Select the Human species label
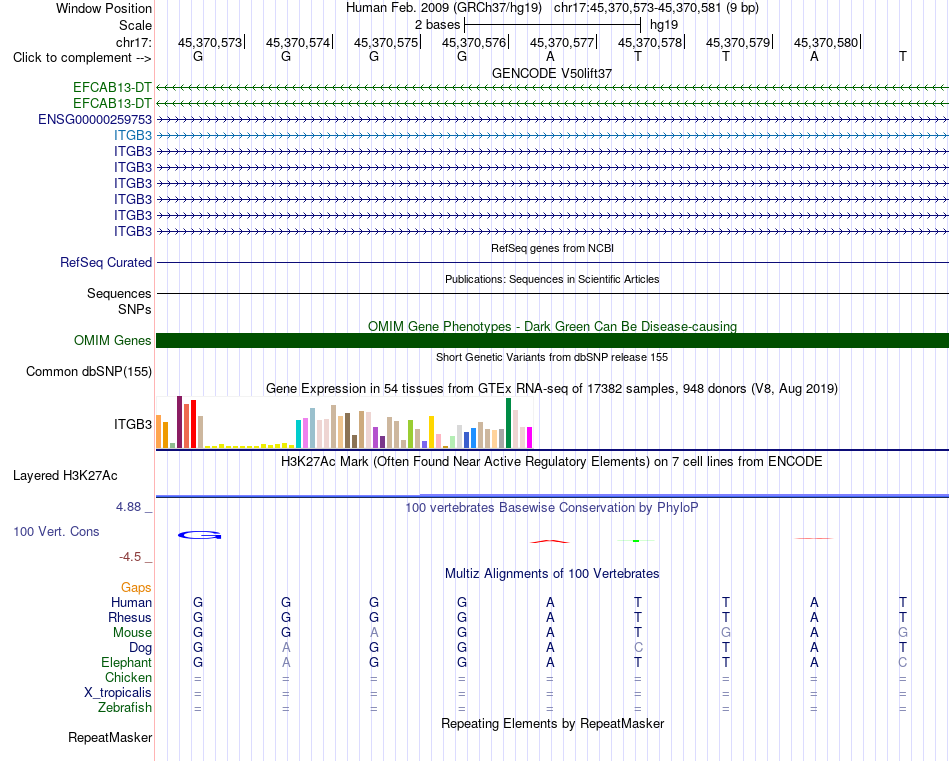Image resolution: width=950 pixels, height=761 pixels. pyautogui.click(x=131, y=602)
